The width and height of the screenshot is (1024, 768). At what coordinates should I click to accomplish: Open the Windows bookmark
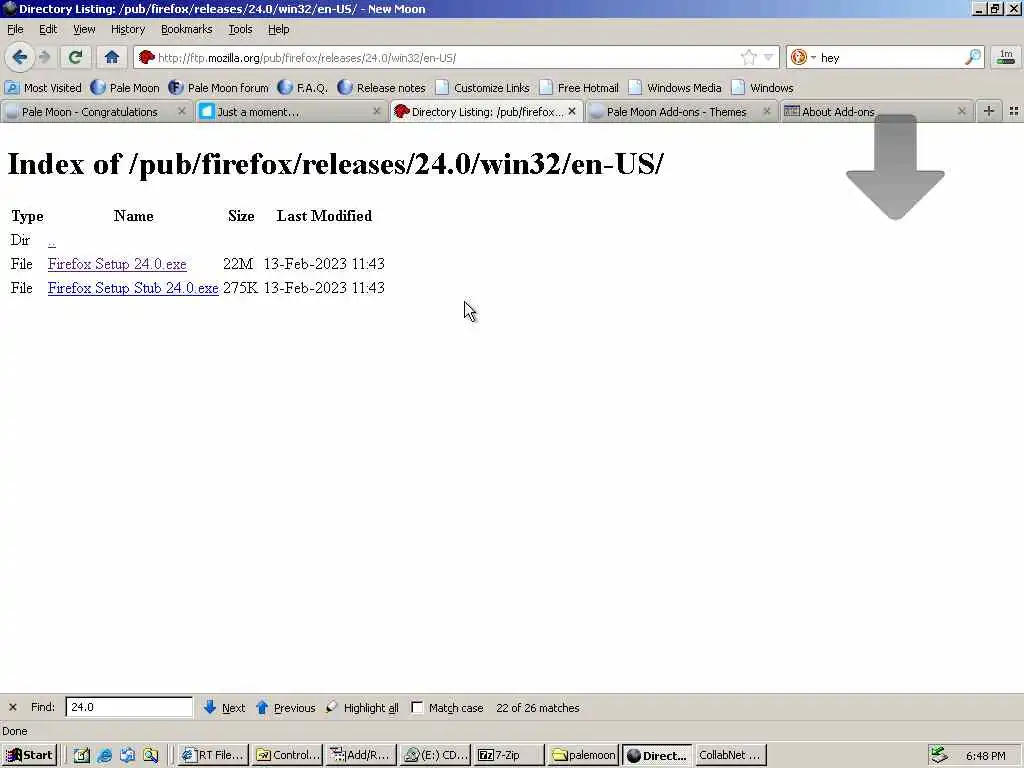762,88
